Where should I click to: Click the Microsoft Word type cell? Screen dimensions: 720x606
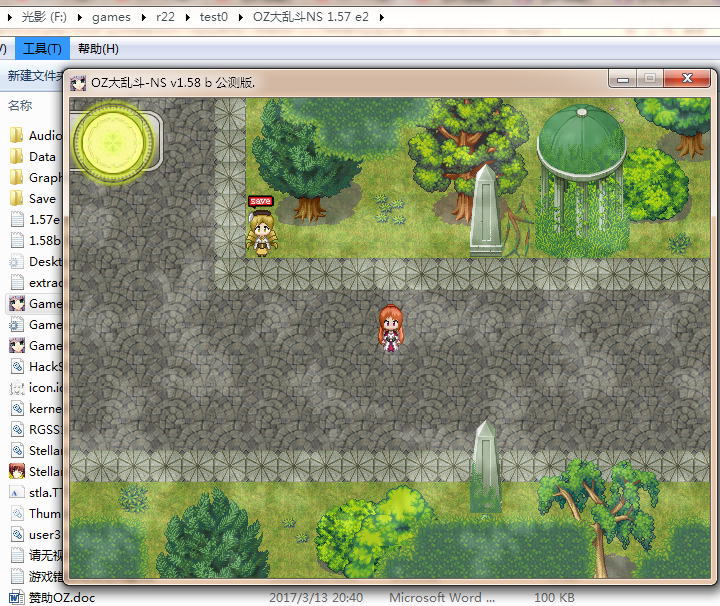(442, 598)
